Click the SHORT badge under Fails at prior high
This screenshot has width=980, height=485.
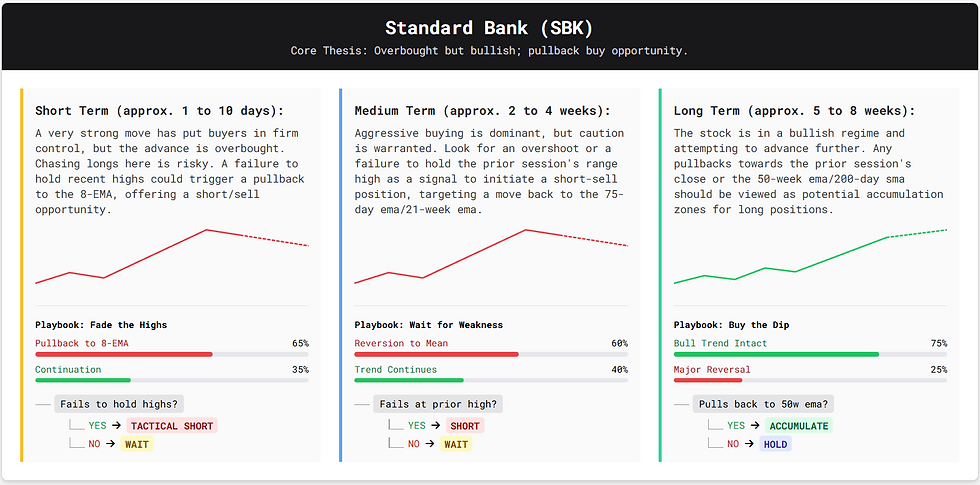click(465, 426)
